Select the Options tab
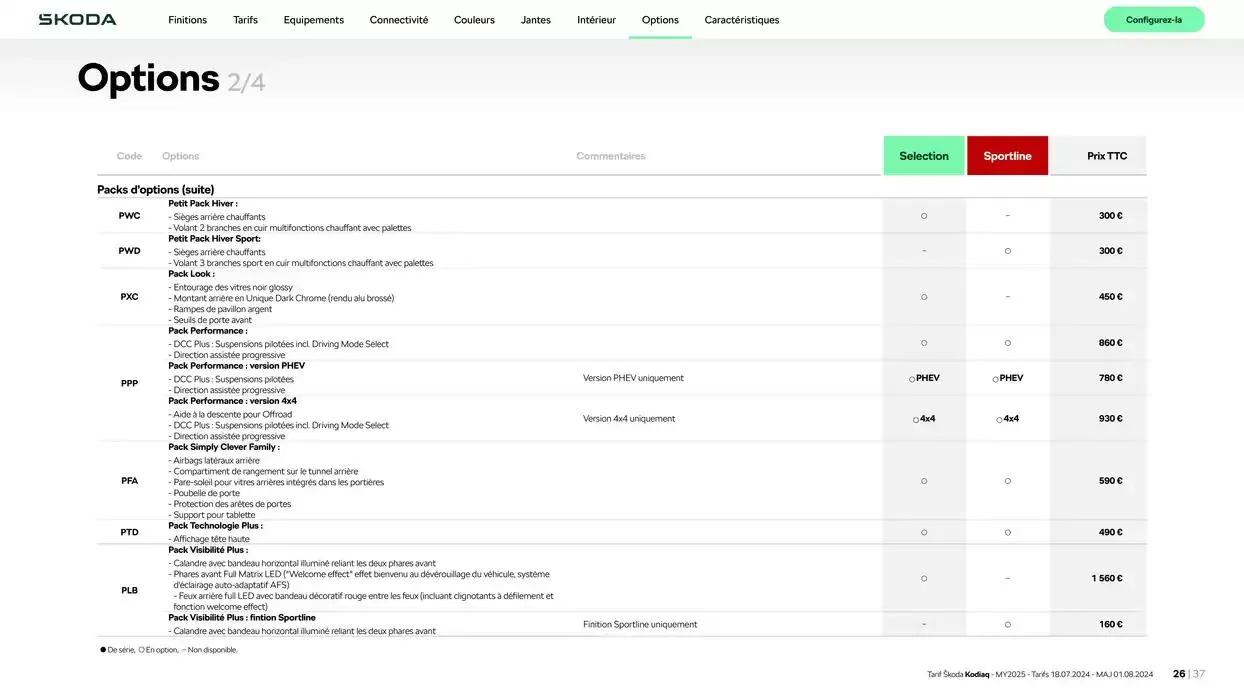 click(660, 20)
